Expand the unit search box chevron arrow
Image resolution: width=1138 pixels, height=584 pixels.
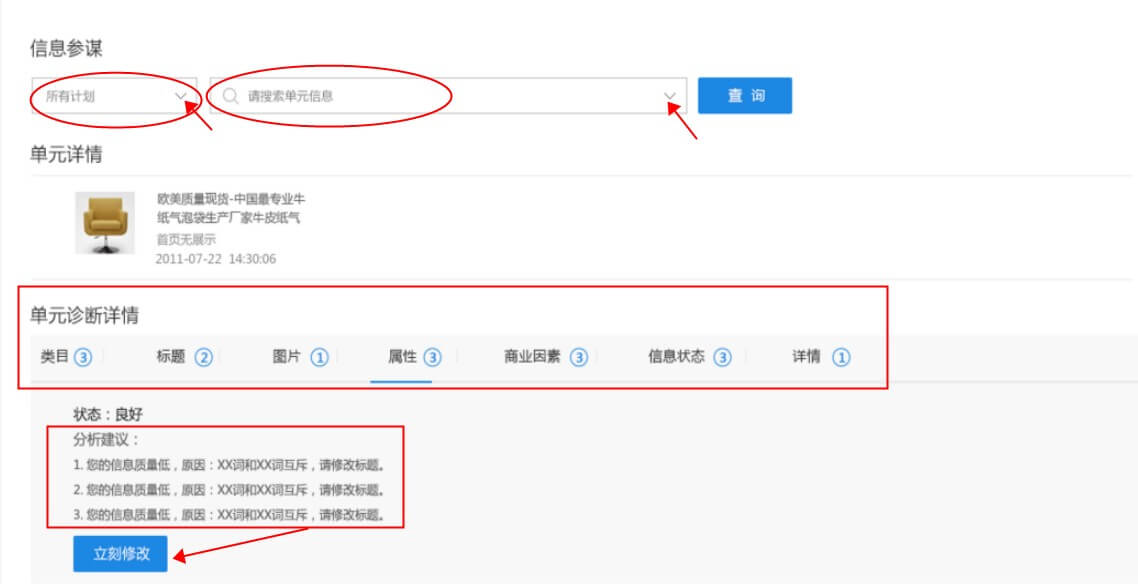[x=670, y=96]
